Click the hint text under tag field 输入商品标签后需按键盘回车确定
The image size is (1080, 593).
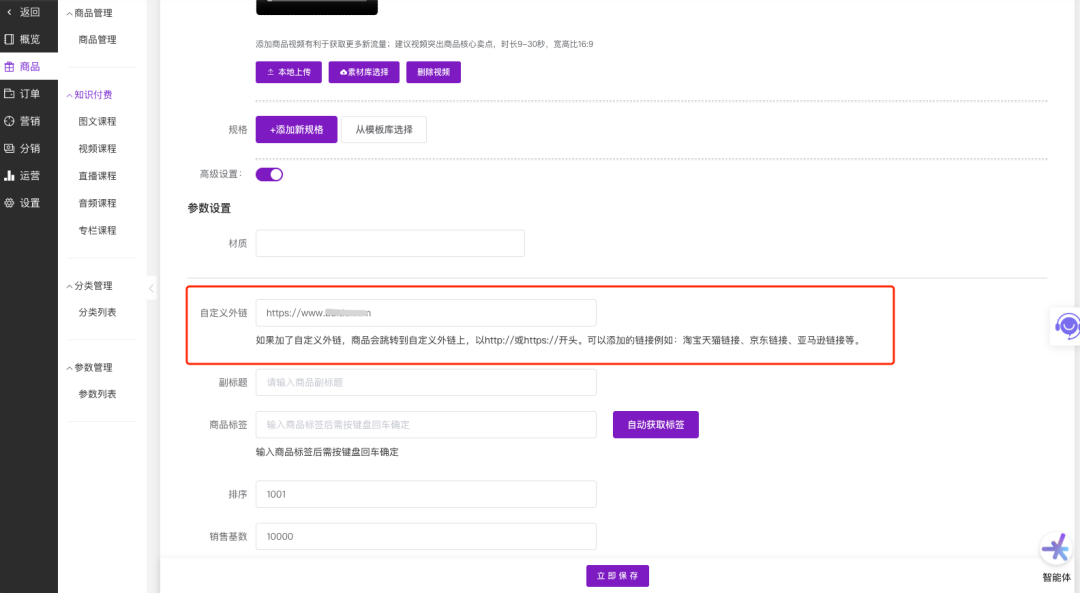(327, 452)
